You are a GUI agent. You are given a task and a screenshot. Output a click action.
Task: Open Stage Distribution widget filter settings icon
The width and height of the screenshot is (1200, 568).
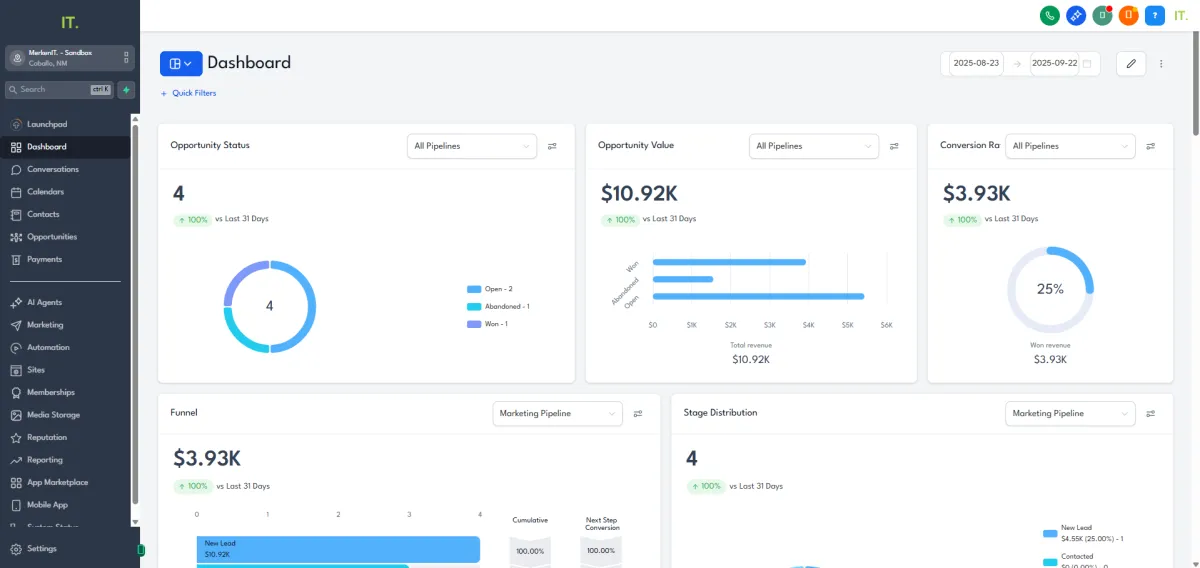[x=1151, y=413]
